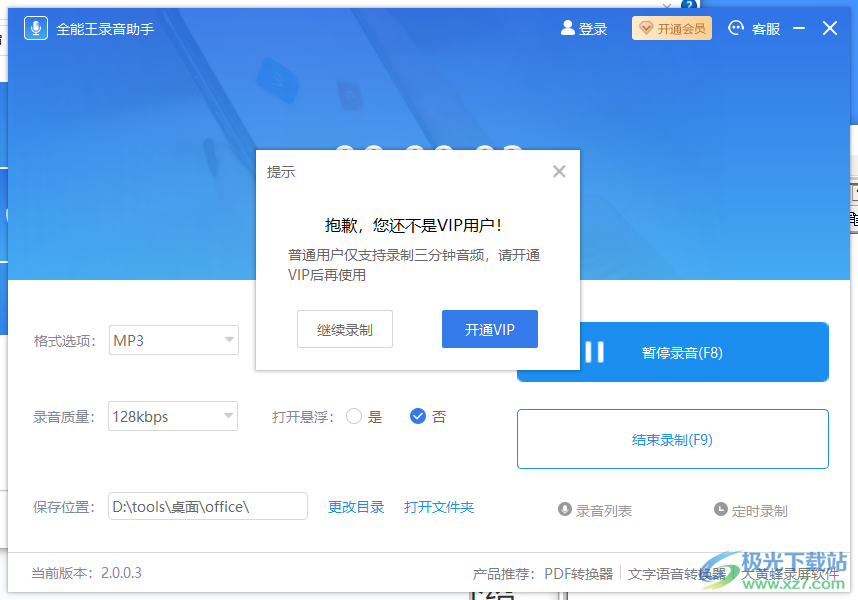
Task: Click the save path input field
Action: pos(207,506)
